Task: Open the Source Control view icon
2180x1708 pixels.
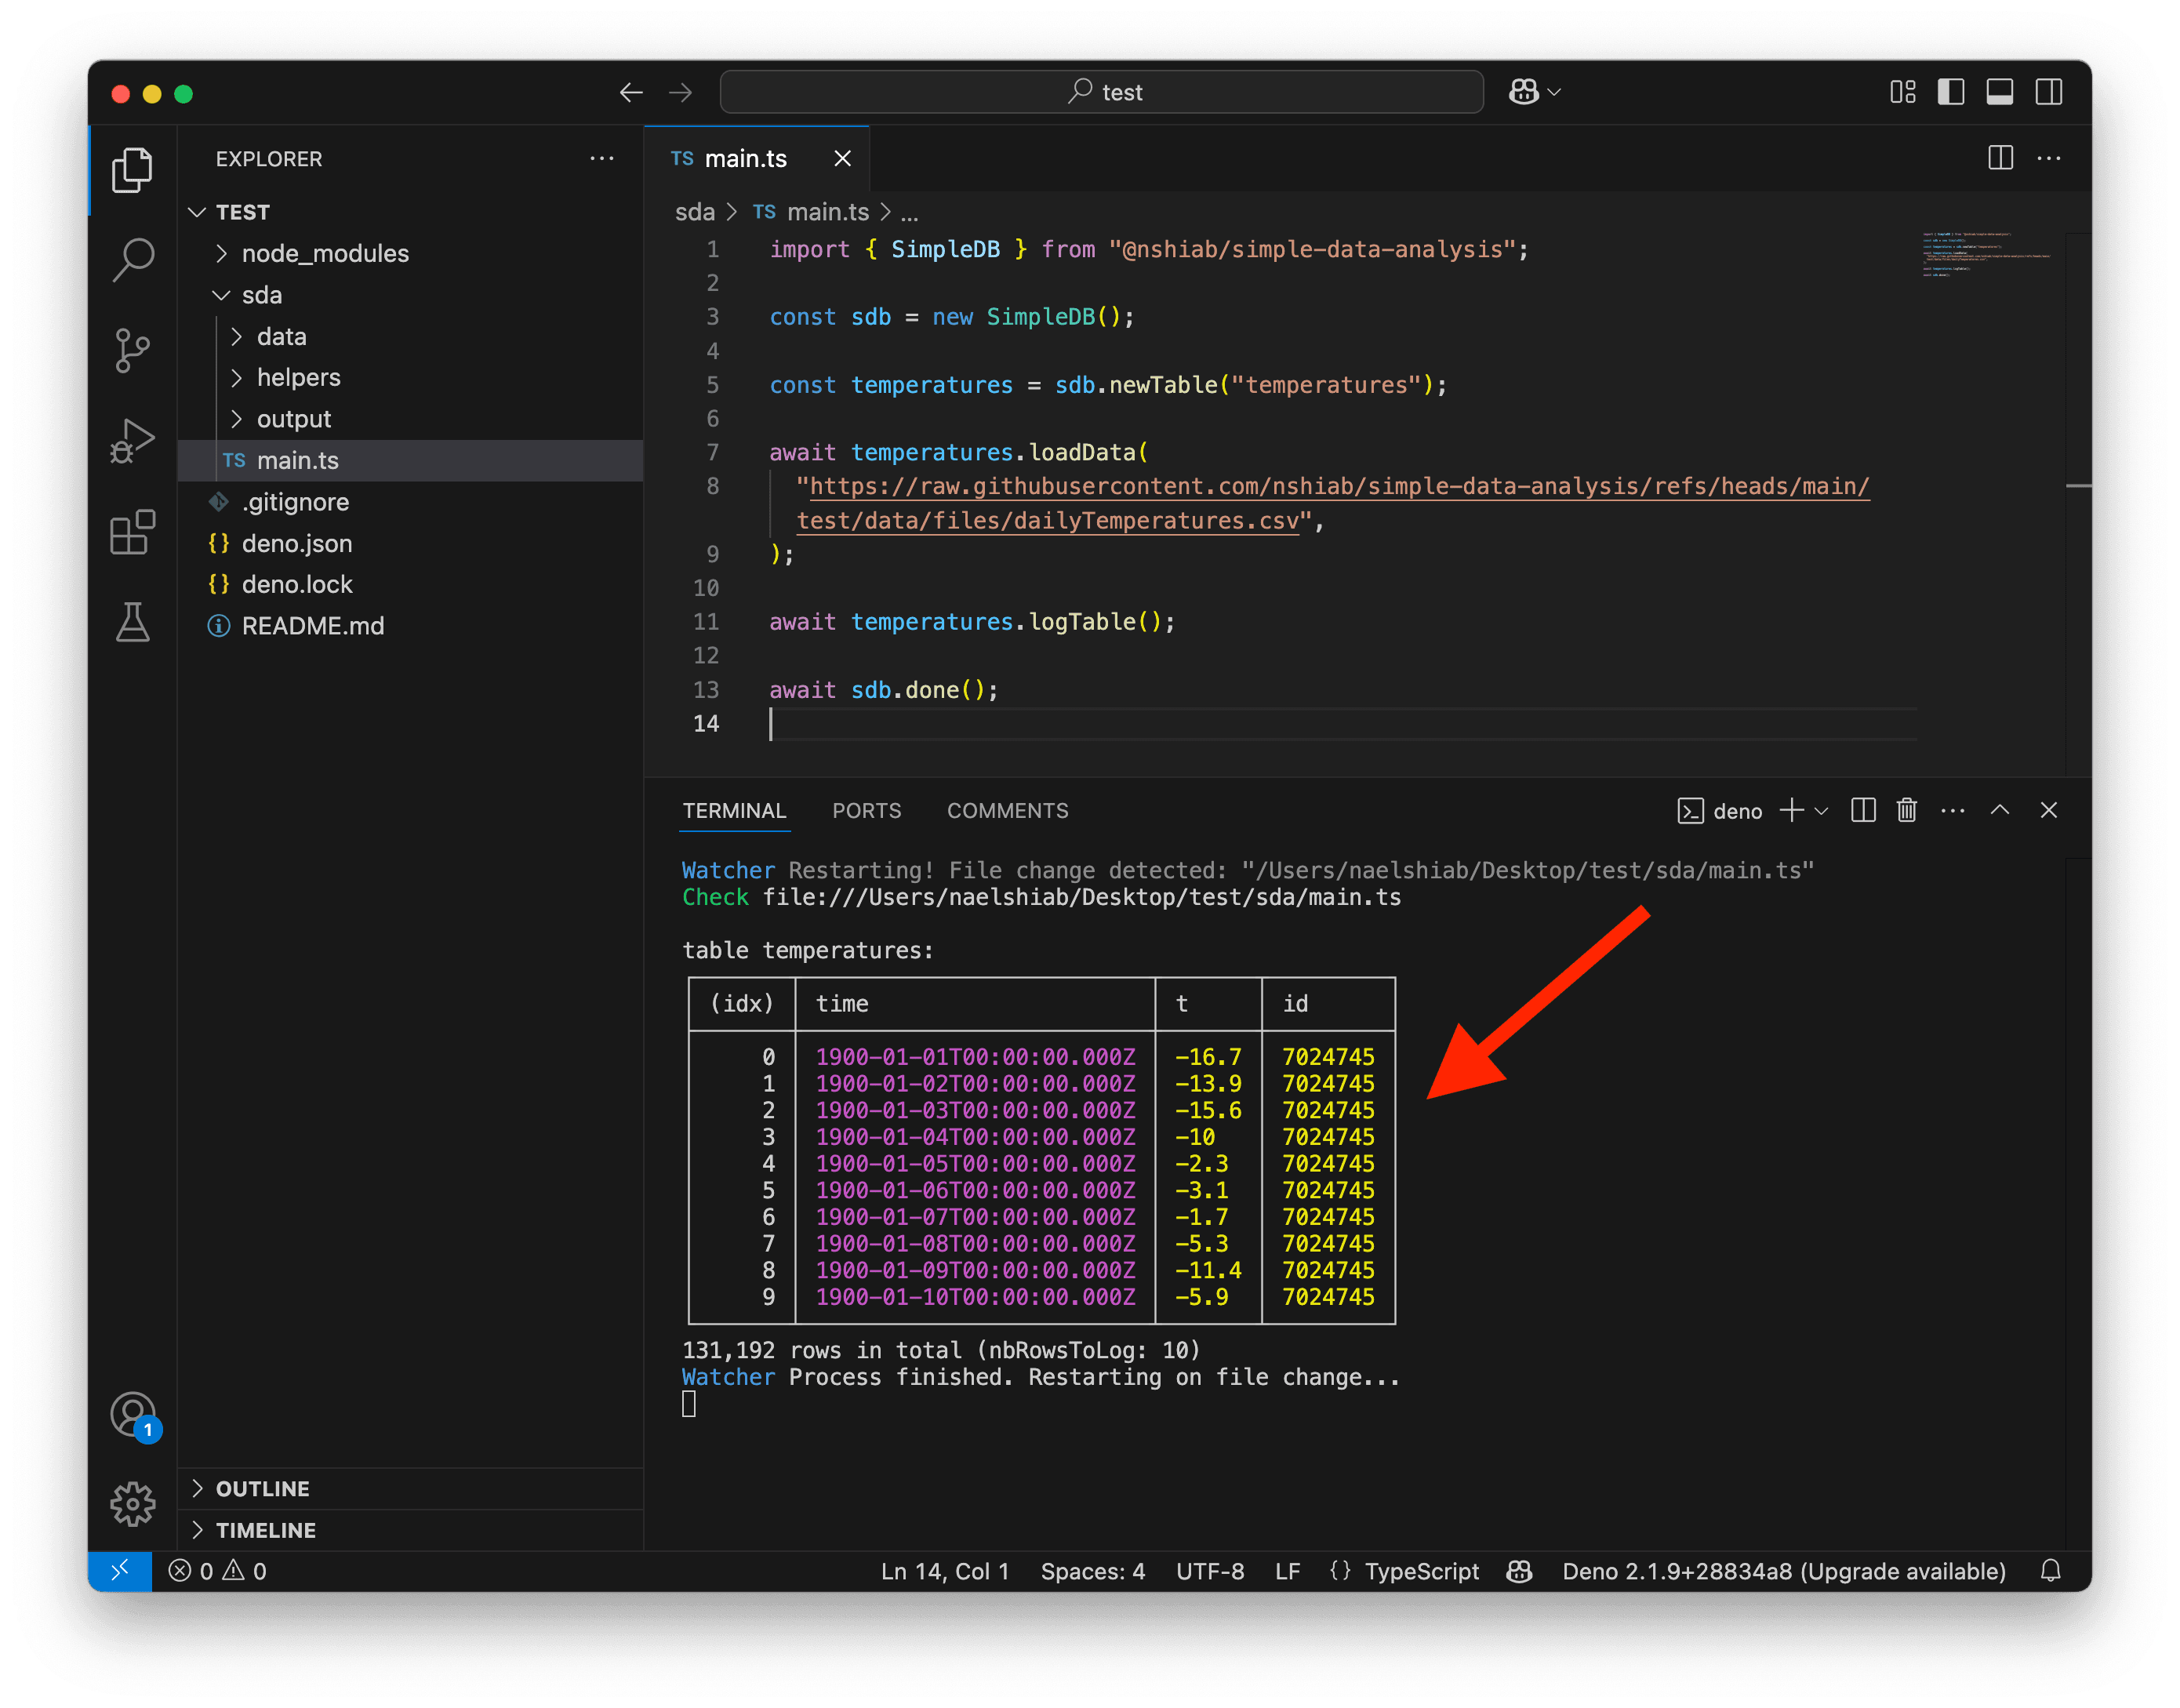Action: coord(132,350)
